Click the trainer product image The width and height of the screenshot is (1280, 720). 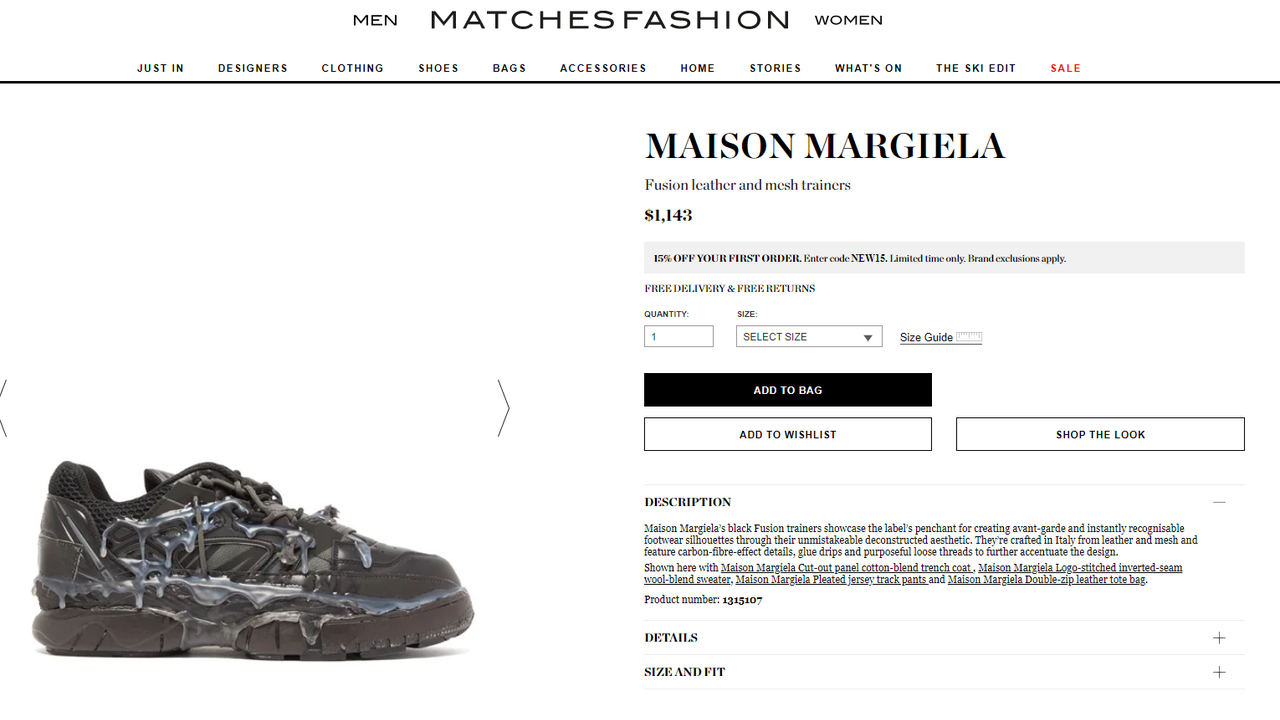pos(252,560)
